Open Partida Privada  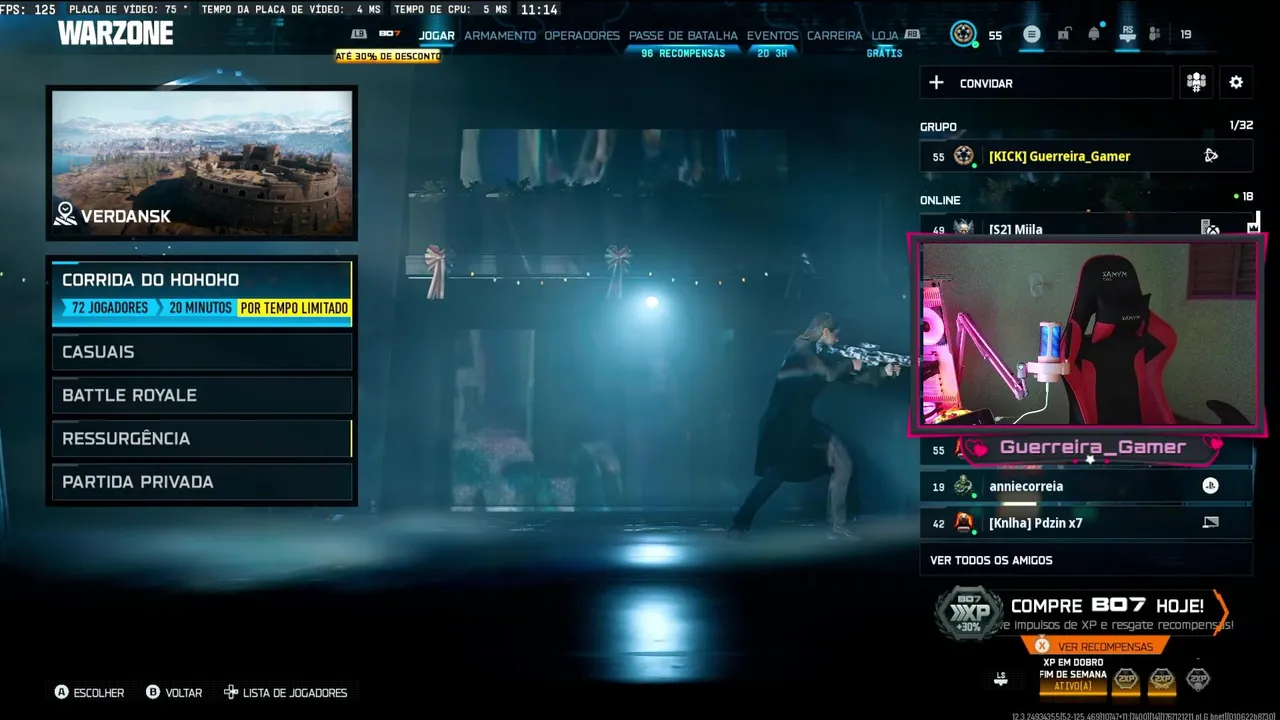pos(202,482)
